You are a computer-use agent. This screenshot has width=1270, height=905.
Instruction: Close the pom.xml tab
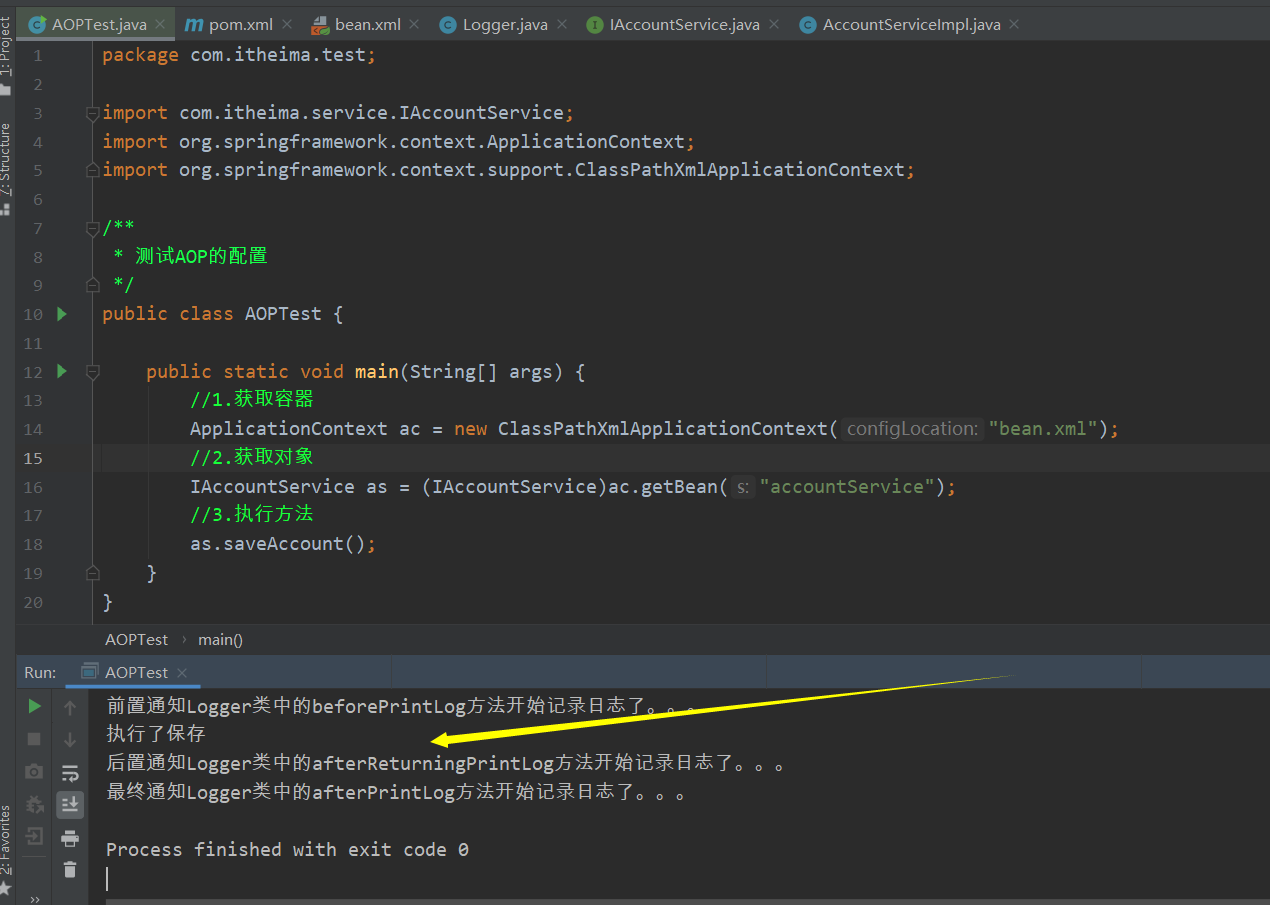288,25
